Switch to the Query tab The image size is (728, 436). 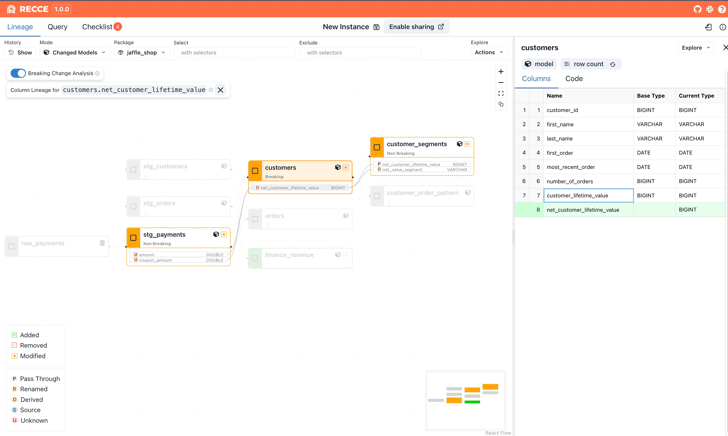[x=58, y=27]
